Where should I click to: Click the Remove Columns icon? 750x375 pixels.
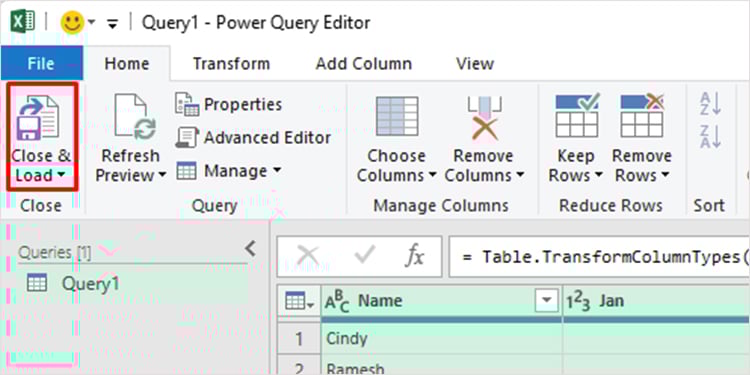pyautogui.click(x=484, y=118)
